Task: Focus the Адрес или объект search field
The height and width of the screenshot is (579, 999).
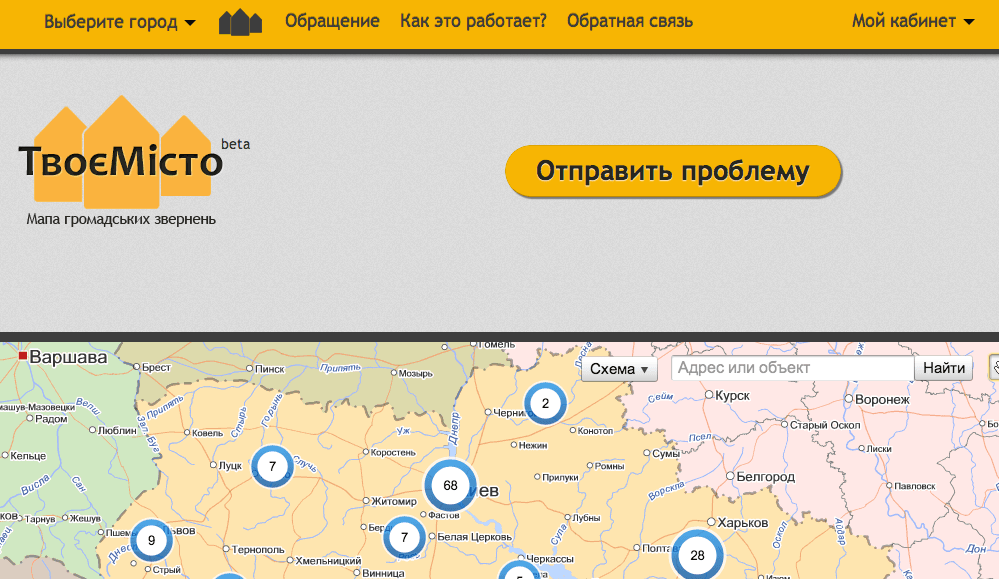Action: tap(792, 368)
